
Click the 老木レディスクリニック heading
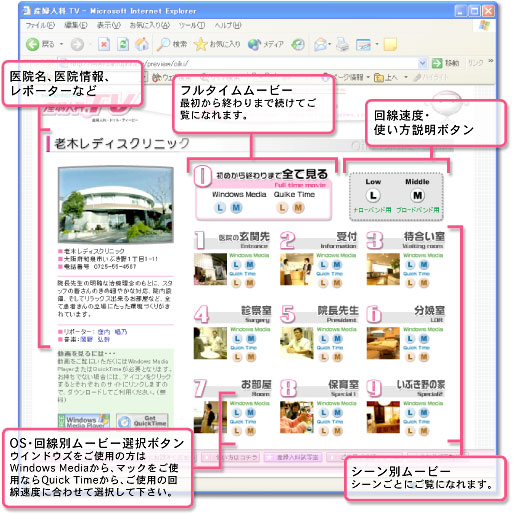pos(122,144)
